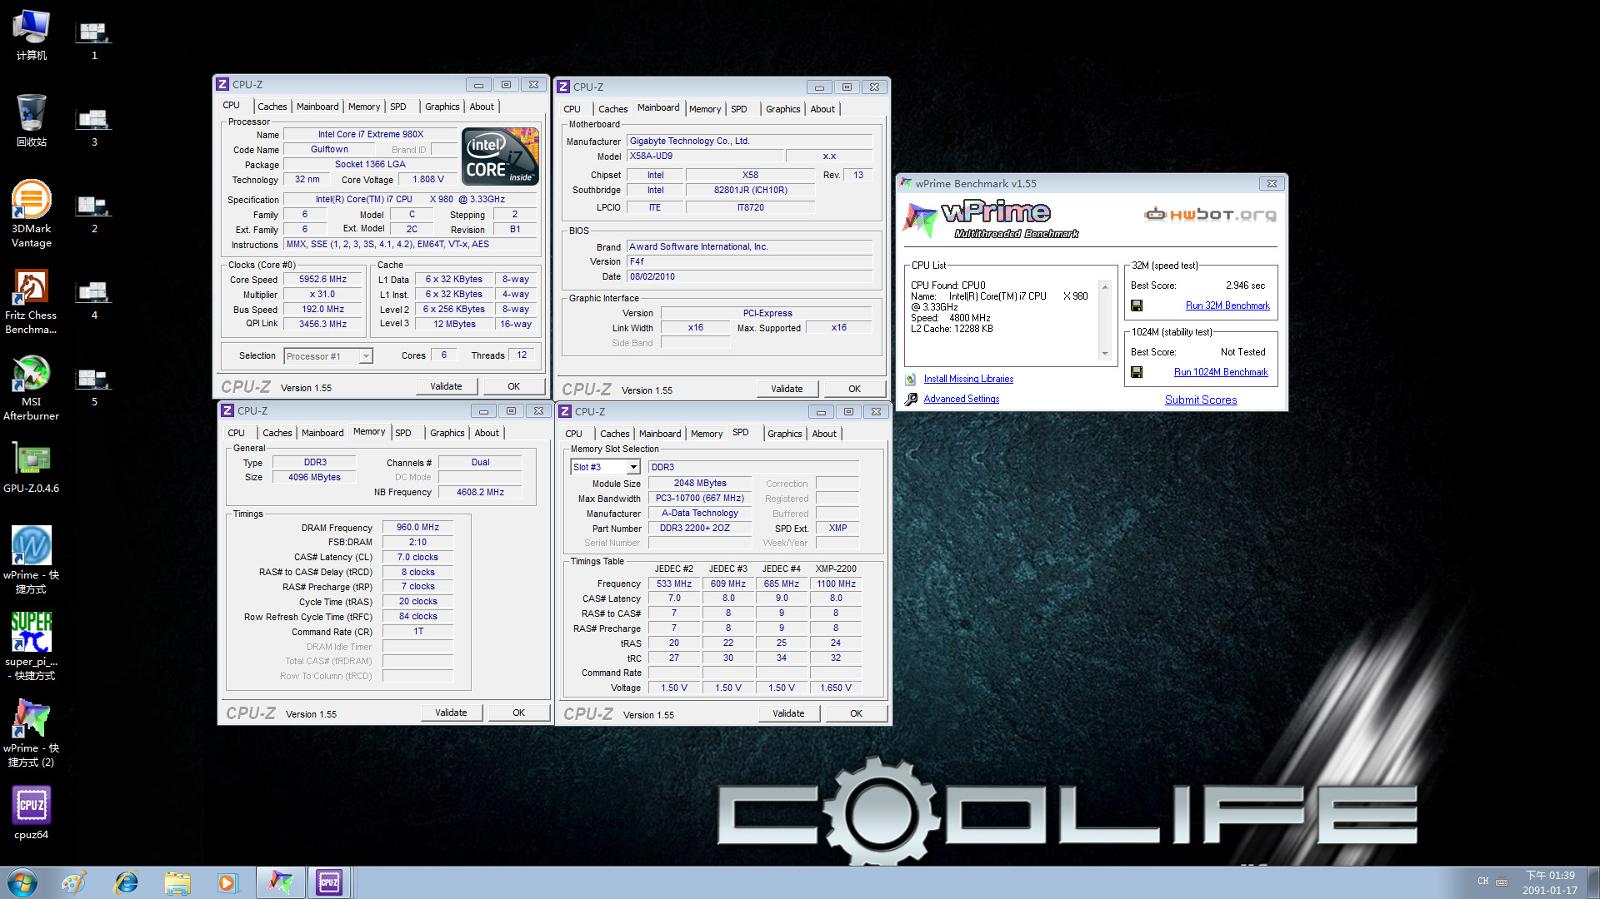Click the CH language indicator in tray
Image resolution: width=1600 pixels, height=899 pixels.
click(1482, 881)
